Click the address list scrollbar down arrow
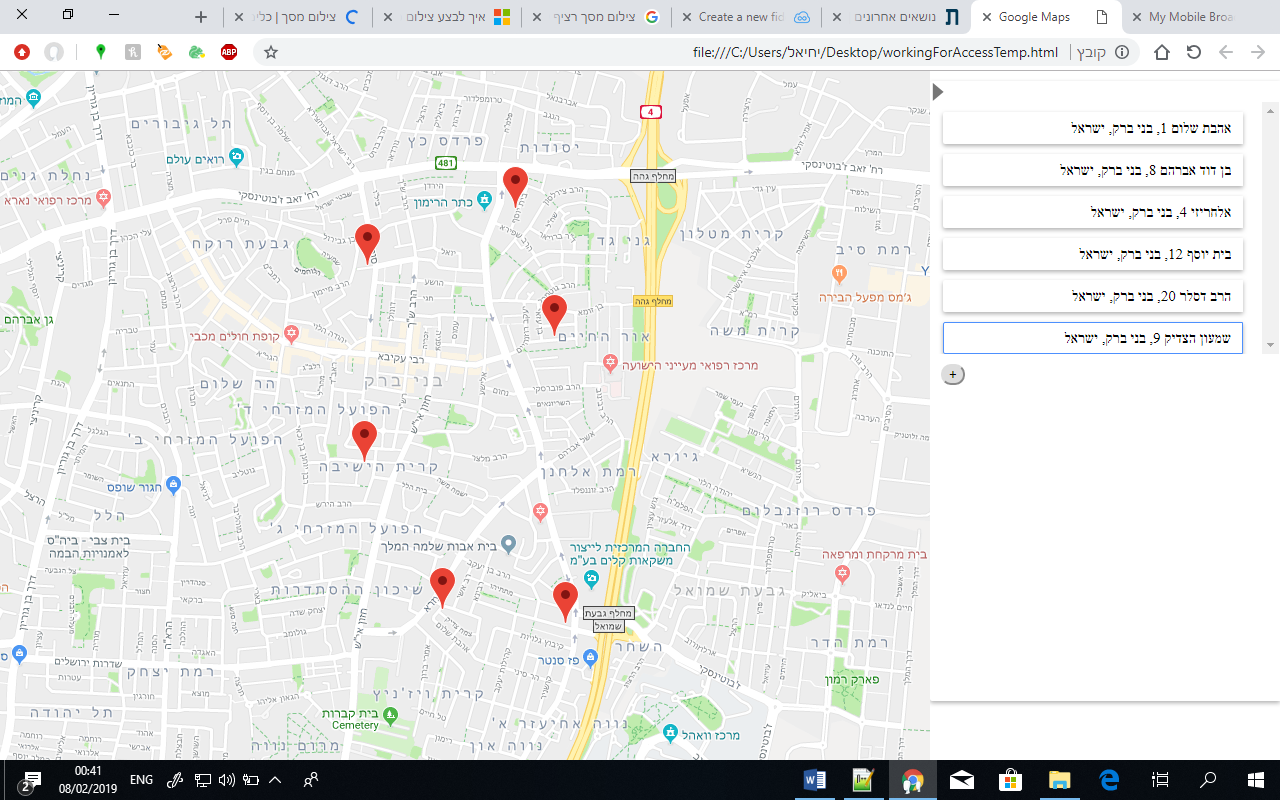1280x800 pixels. 1270,345
